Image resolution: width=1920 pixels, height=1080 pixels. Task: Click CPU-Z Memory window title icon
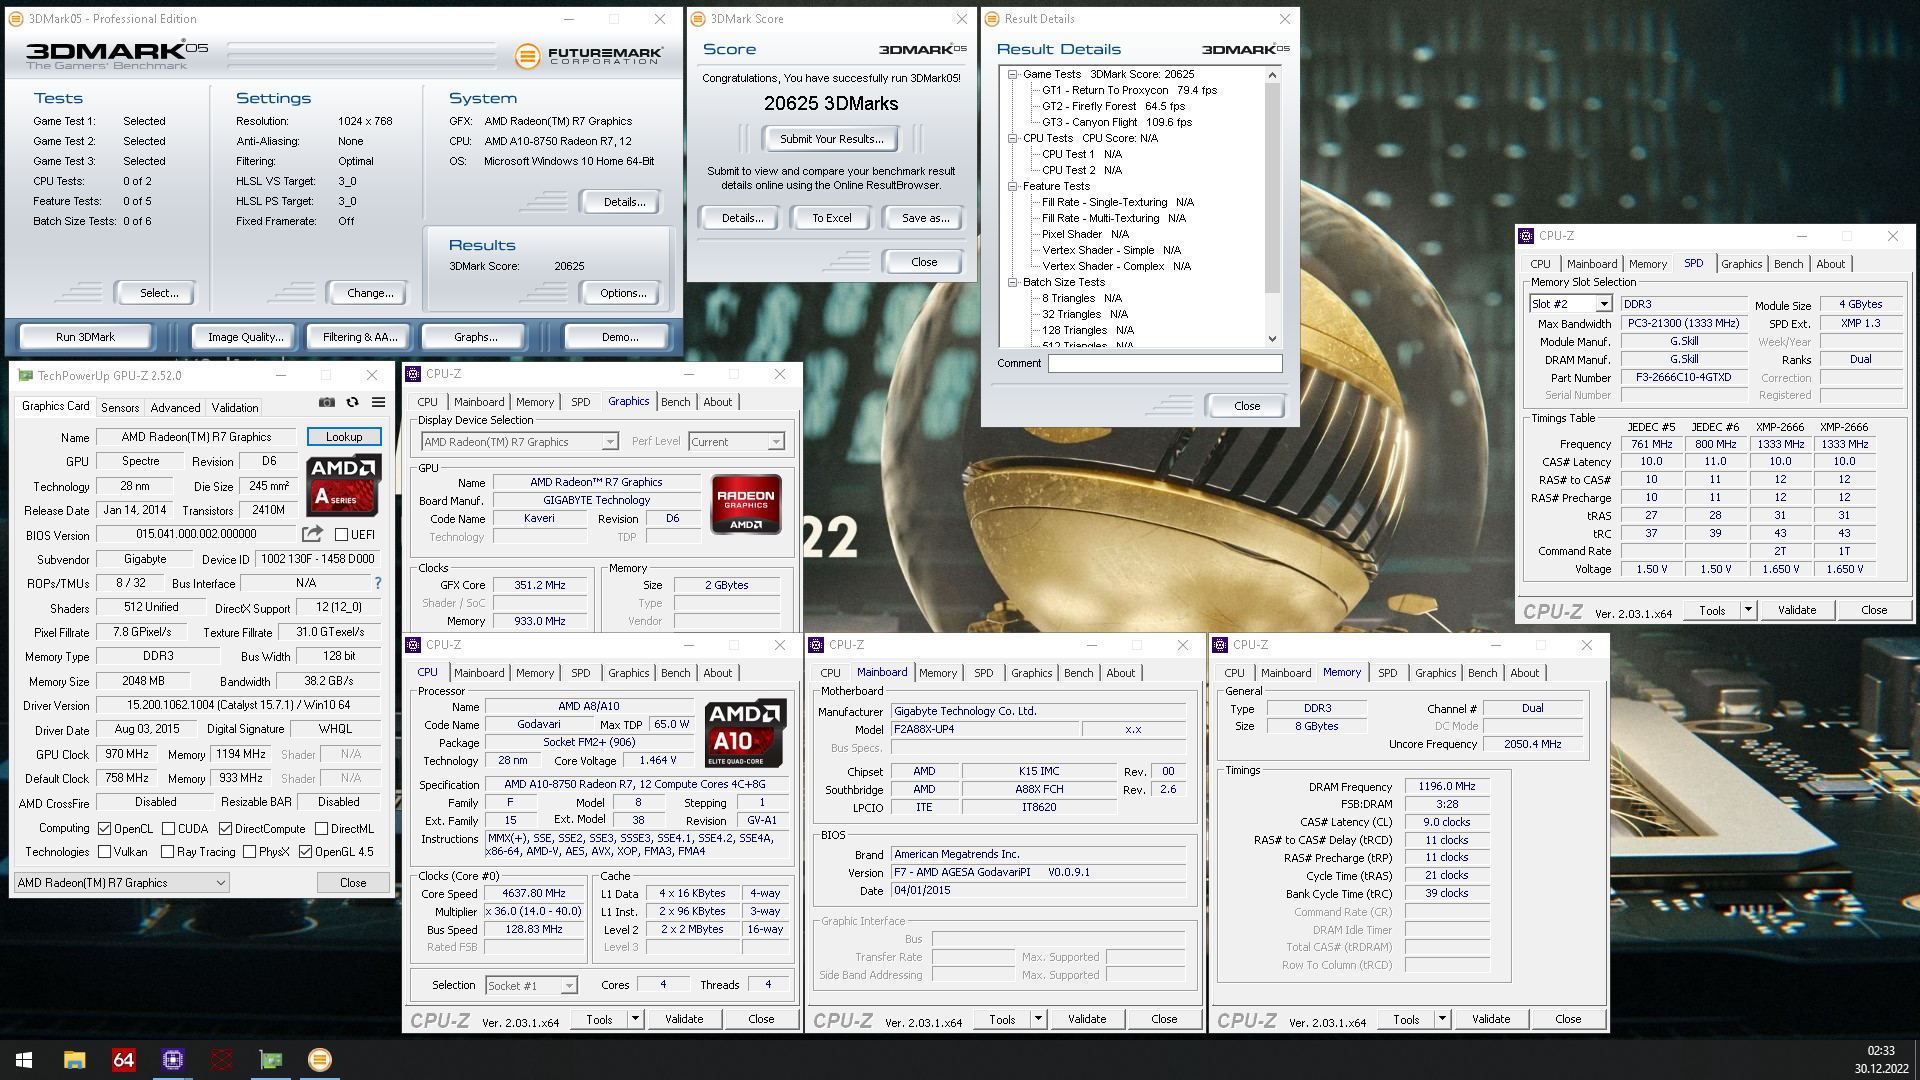tap(1221, 645)
